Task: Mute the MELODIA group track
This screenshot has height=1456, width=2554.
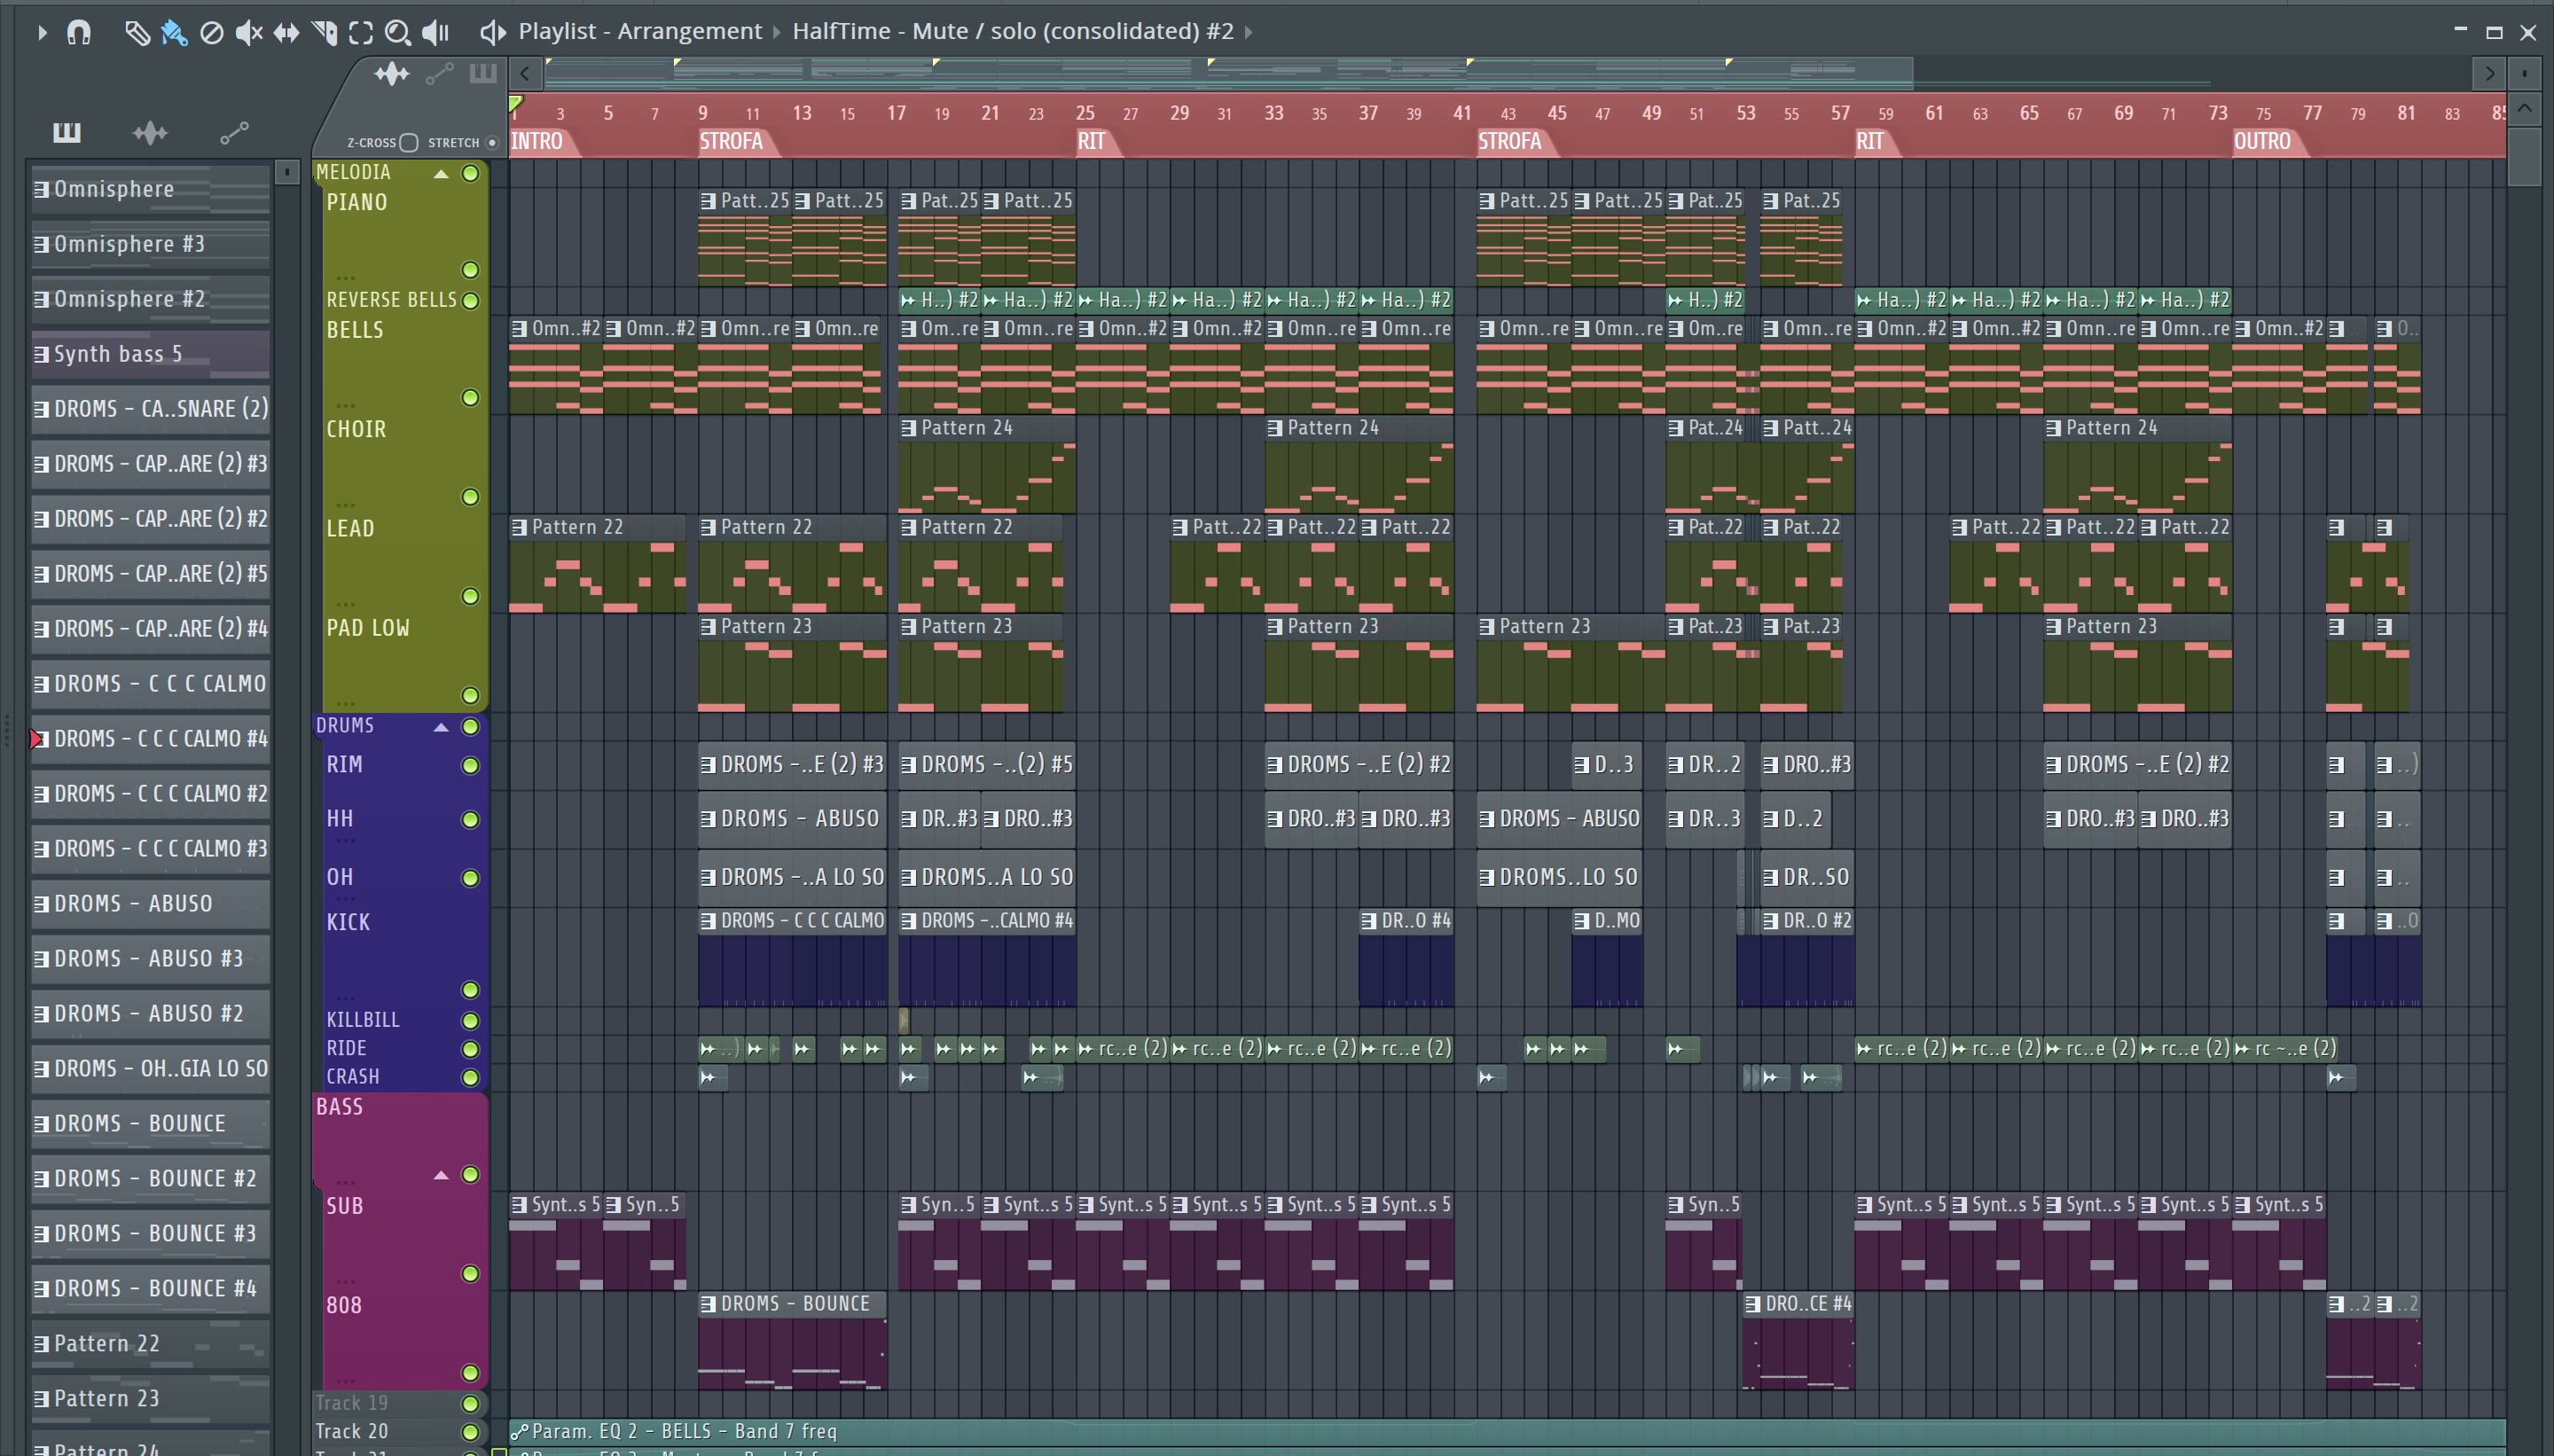Action: 470,173
